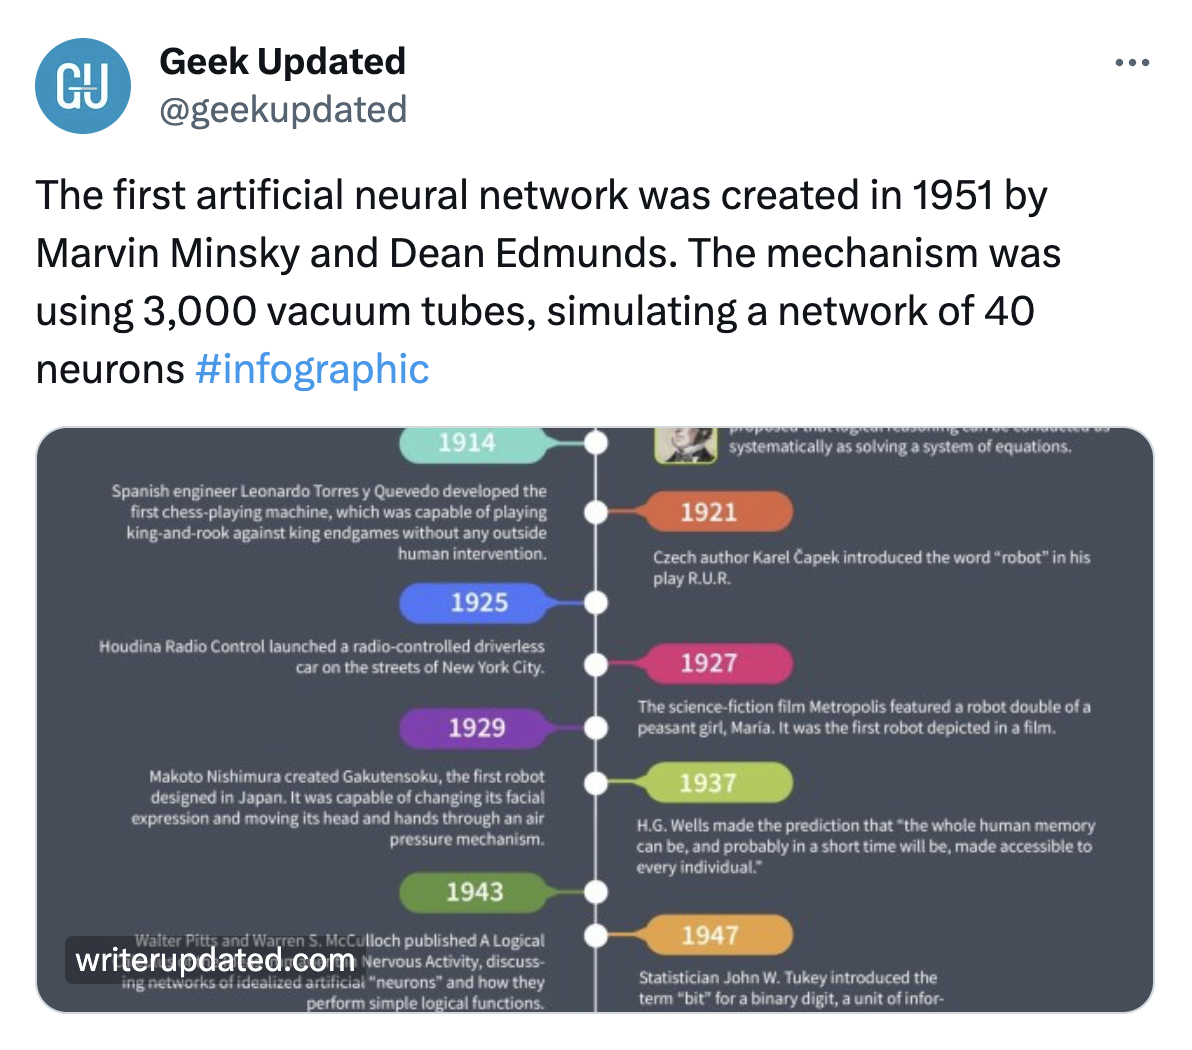The image size is (1192, 1050).
Task: Click the H.G. Wells prediction text
Action: click(865, 846)
